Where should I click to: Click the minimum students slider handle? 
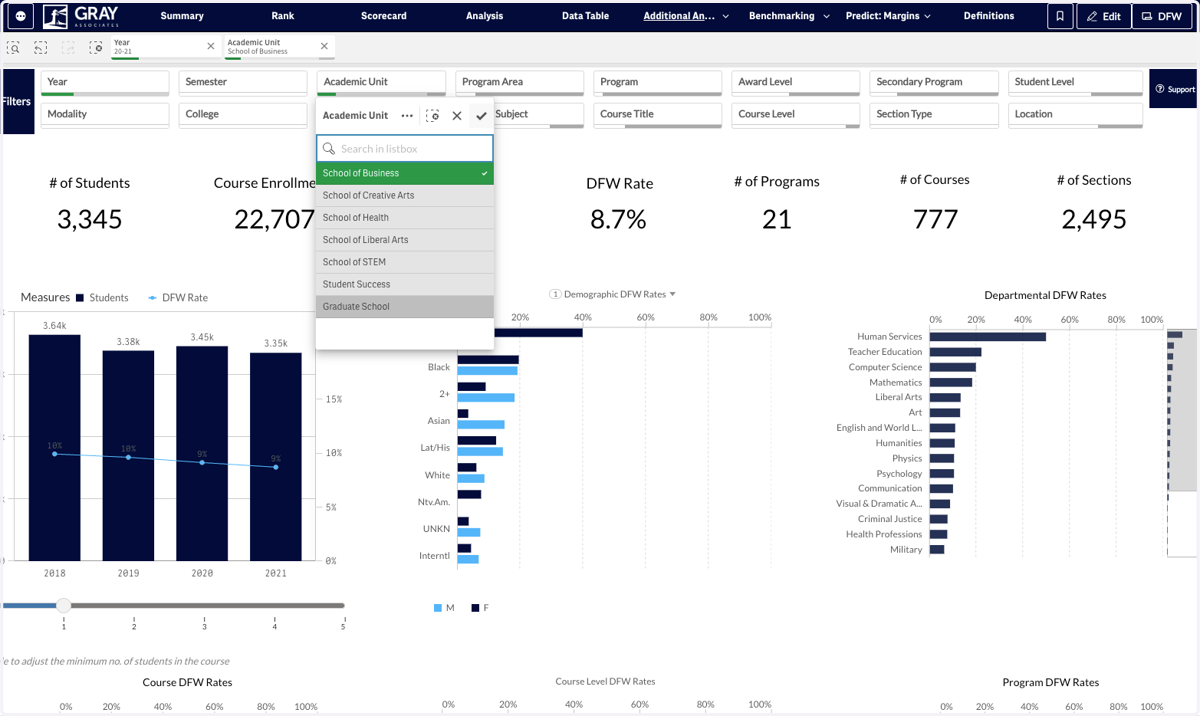coord(63,605)
